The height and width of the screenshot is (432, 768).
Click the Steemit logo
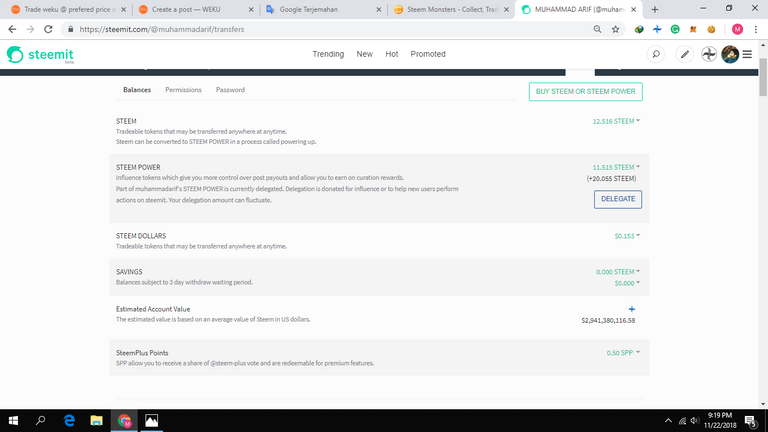click(40, 54)
